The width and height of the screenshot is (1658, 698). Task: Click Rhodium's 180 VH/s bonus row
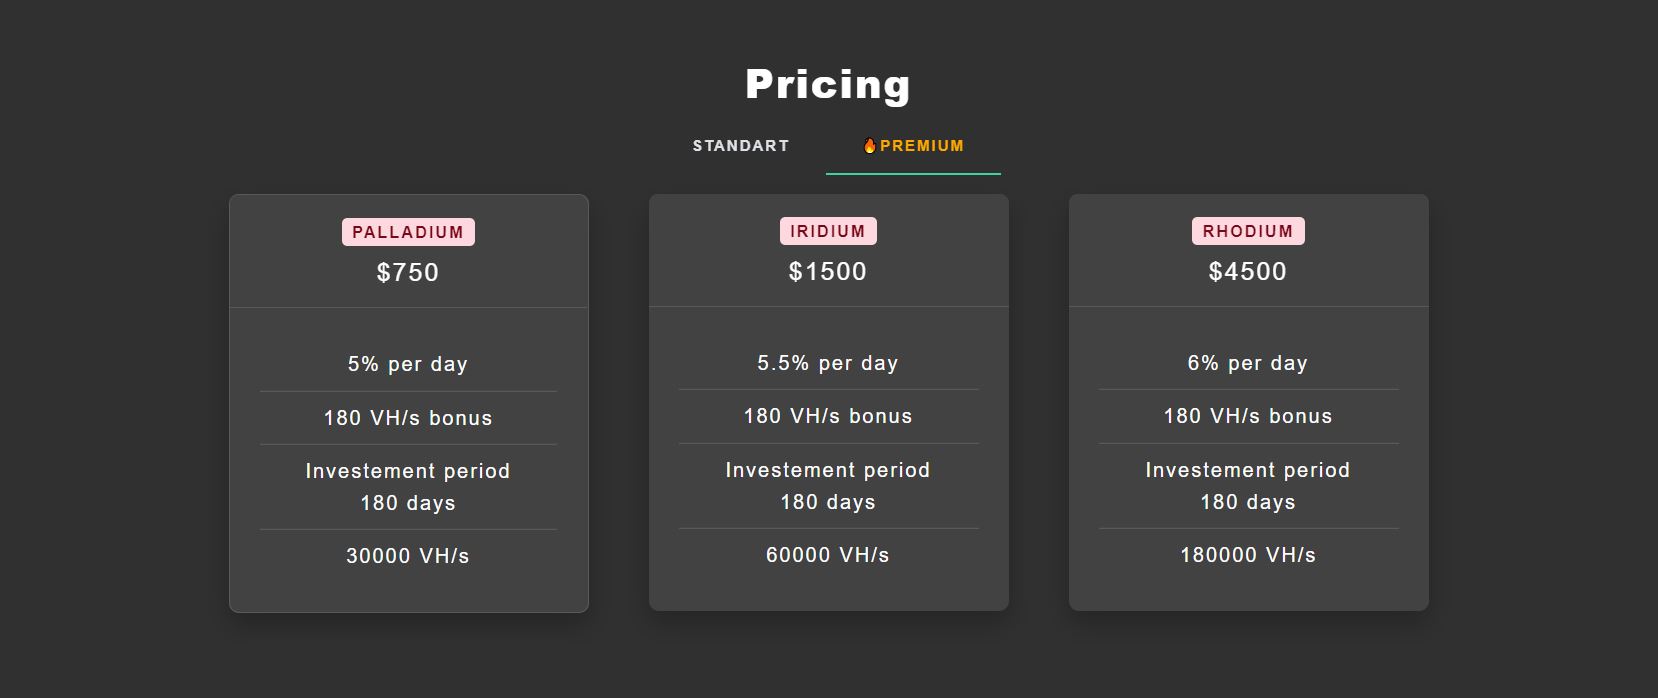pos(1248,416)
